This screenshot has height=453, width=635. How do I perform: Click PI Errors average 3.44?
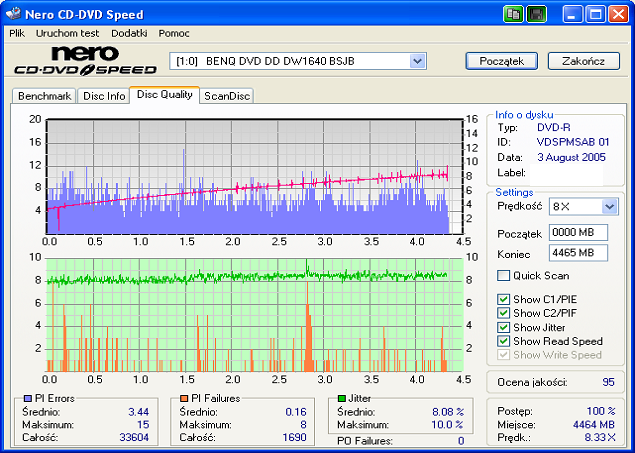[x=139, y=412]
